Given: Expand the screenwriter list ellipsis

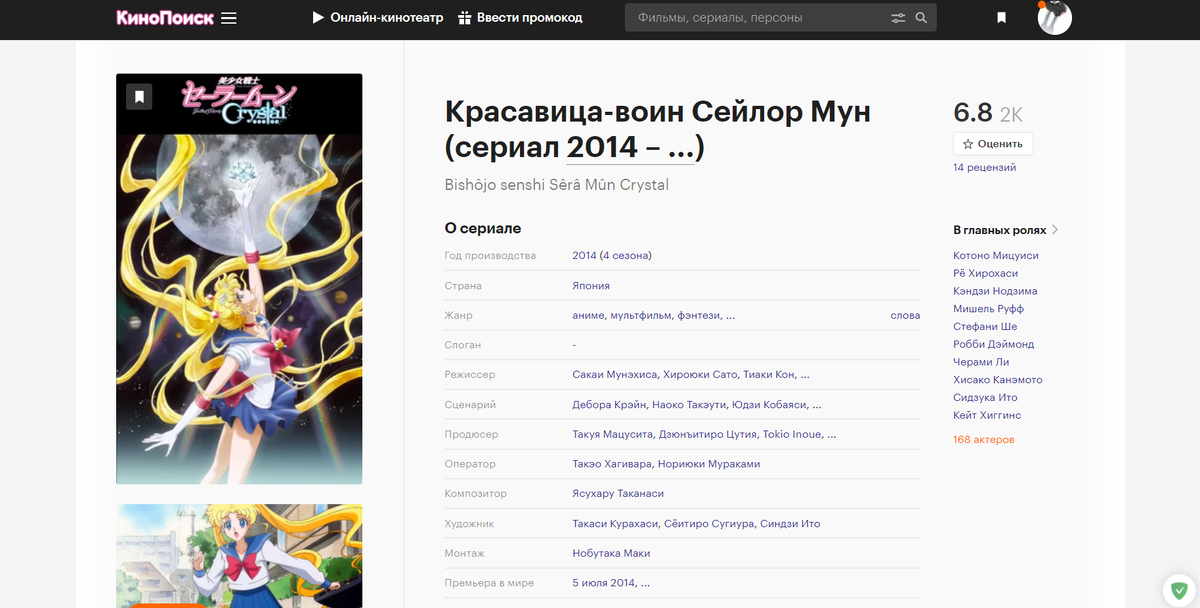Looking at the screenshot, I should pyautogui.click(x=817, y=405).
